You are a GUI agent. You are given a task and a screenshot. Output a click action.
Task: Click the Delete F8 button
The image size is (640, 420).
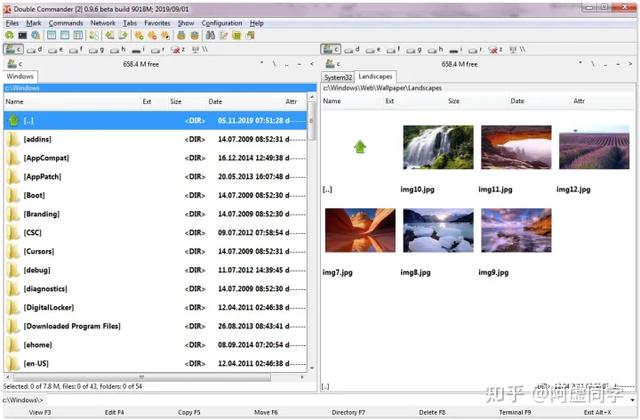[432, 412]
